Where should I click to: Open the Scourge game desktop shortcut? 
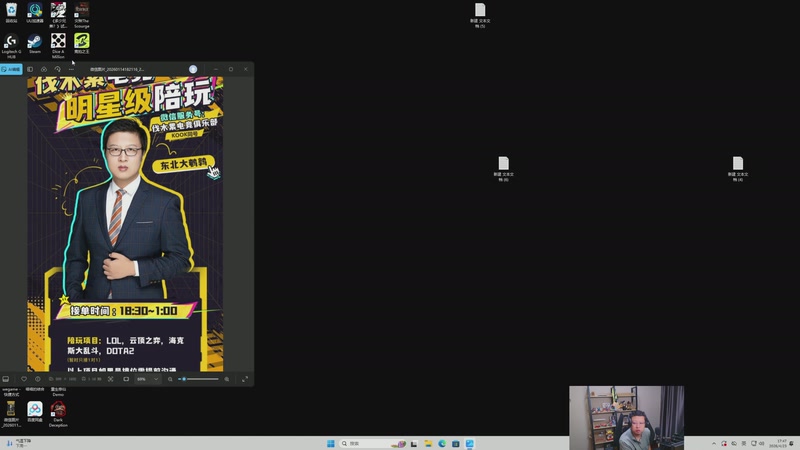pos(82,15)
